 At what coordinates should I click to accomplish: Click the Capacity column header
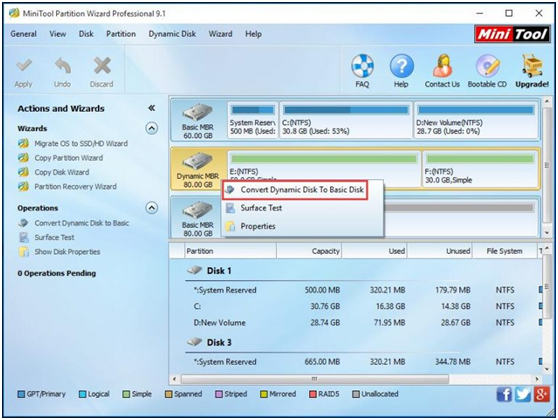(309, 251)
